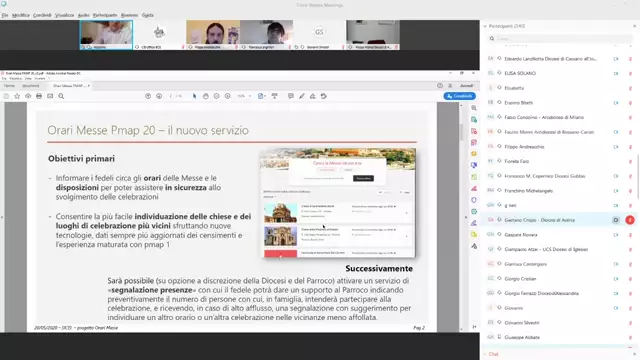Collapse the Partecipanti section chevron
640x360 pixels.
(x=485, y=26)
